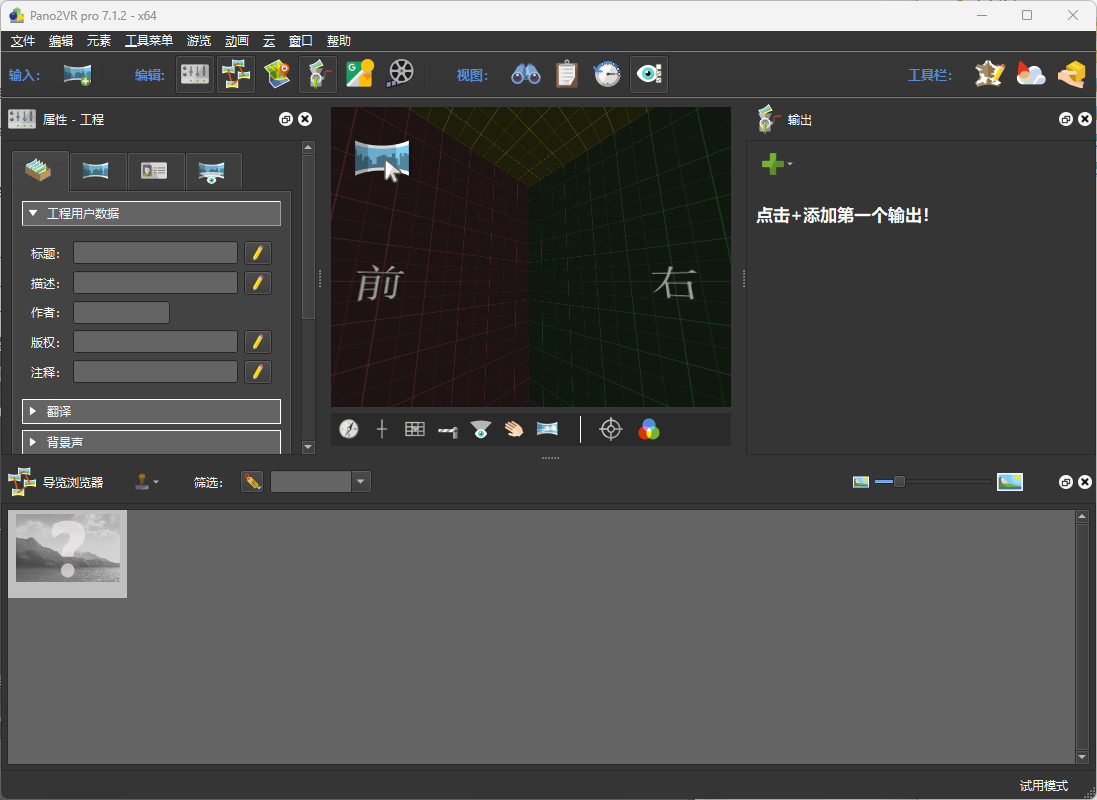
Task: Toggle the grid icon under the viewer
Action: click(x=414, y=429)
